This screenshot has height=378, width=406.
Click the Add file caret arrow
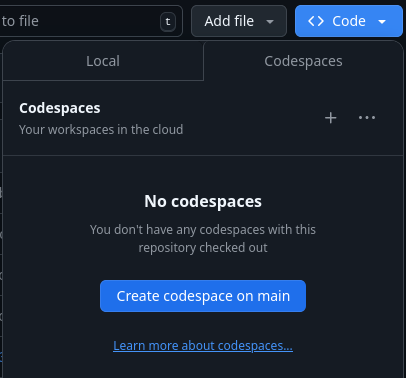click(270, 22)
